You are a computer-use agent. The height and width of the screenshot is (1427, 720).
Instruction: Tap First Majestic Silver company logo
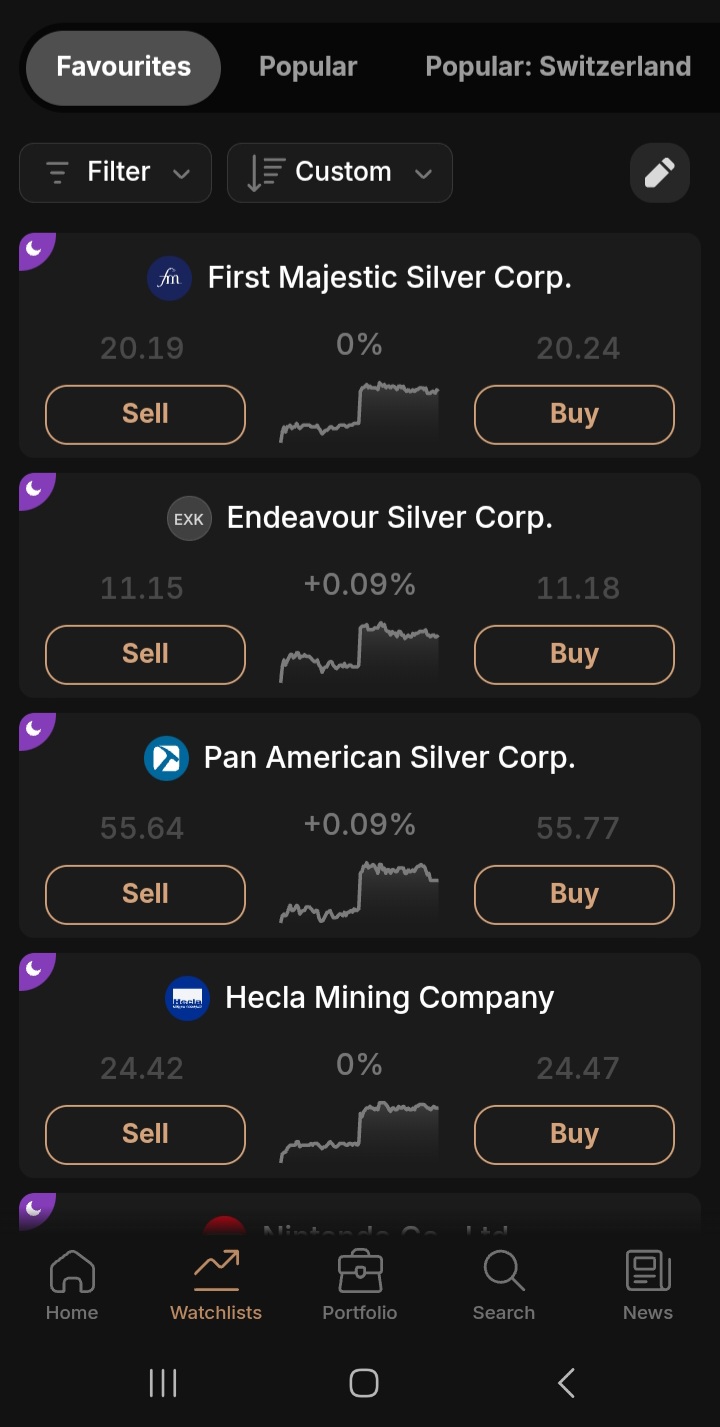tap(169, 278)
